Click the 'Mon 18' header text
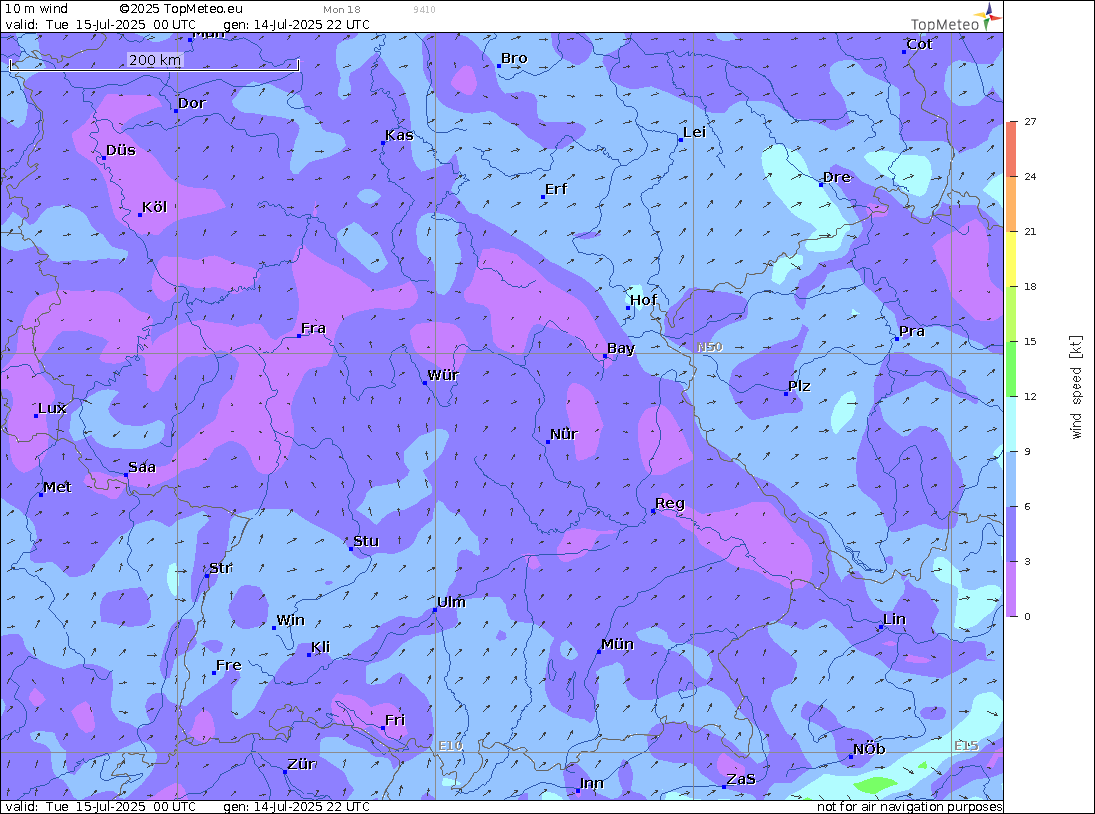The width and height of the screenshot is (1095, 814). click(342, 10)
